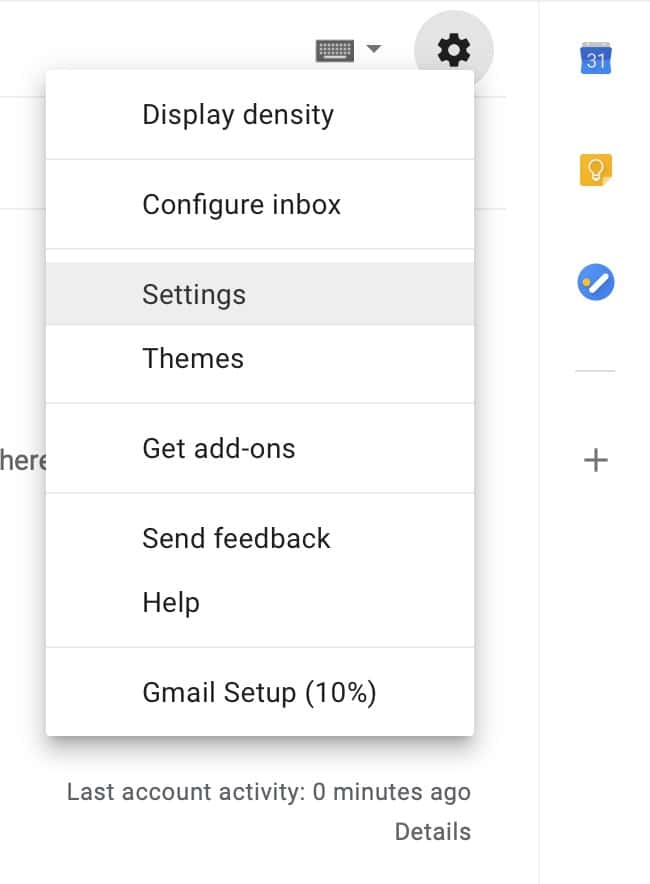Click the Settings gear icon
Viewport: 650px width, 884px height.
point(454,49)
